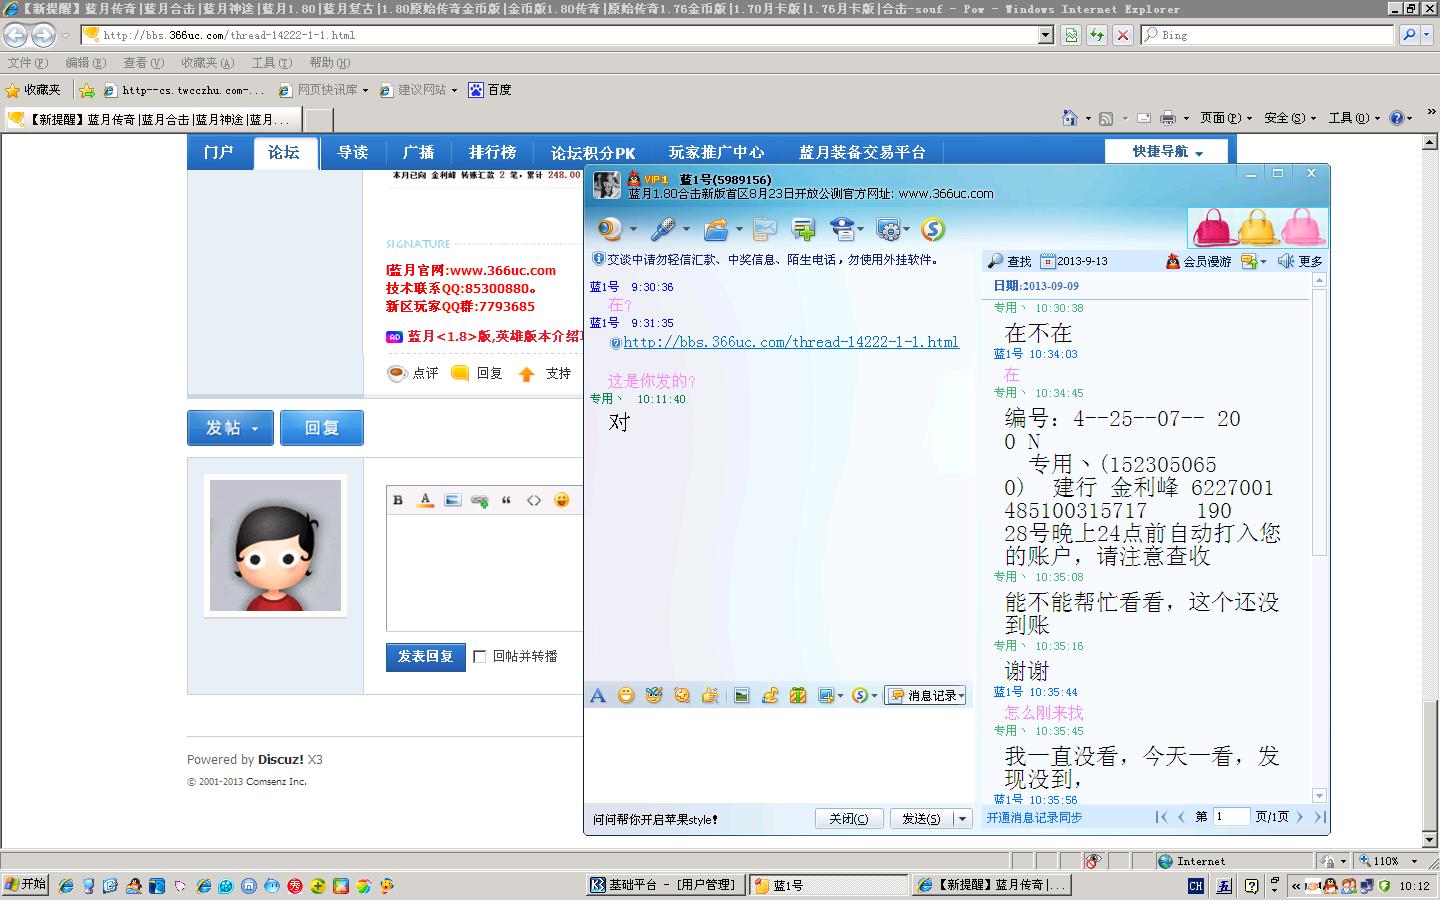This screenshot has height=900, width=1440.
Task: Click the insert image icon in forum editor
Action: pyautogui.click(x=452, y=500)
